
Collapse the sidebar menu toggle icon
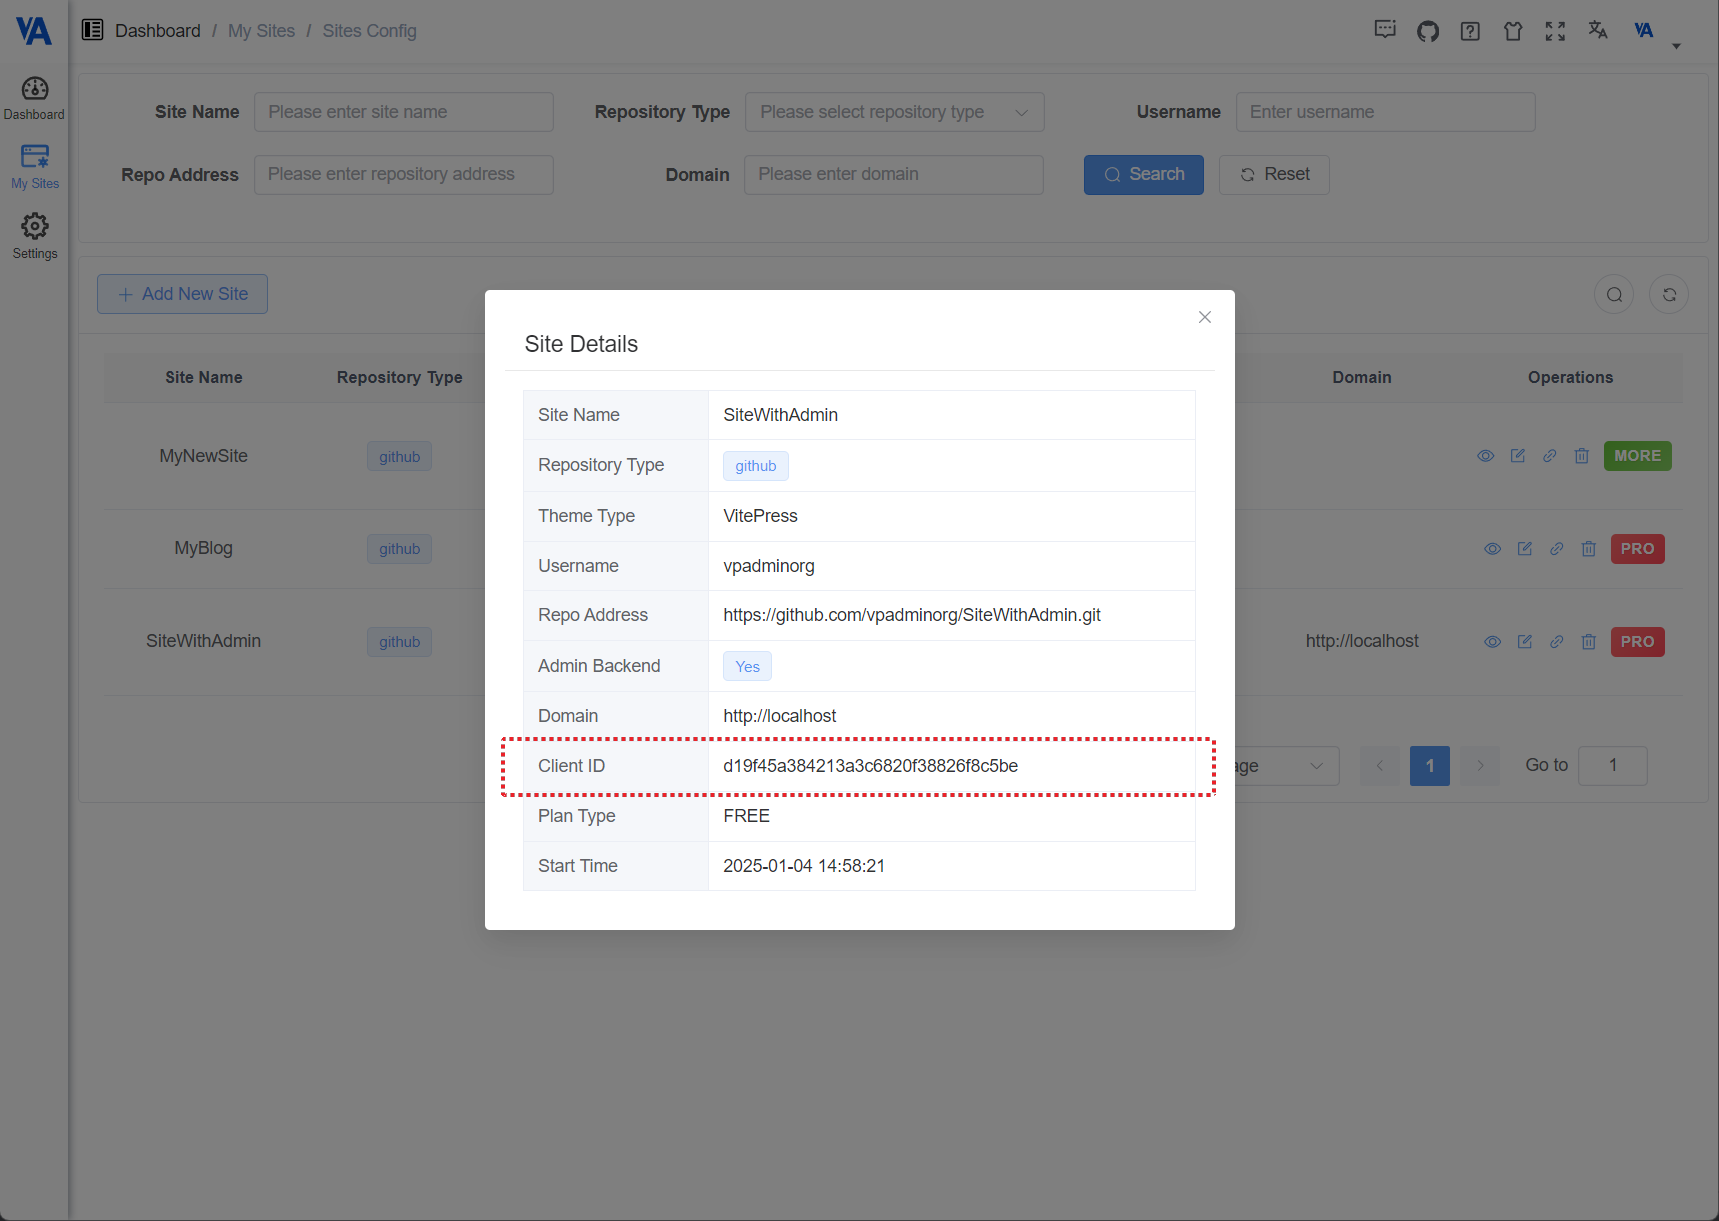93,30
